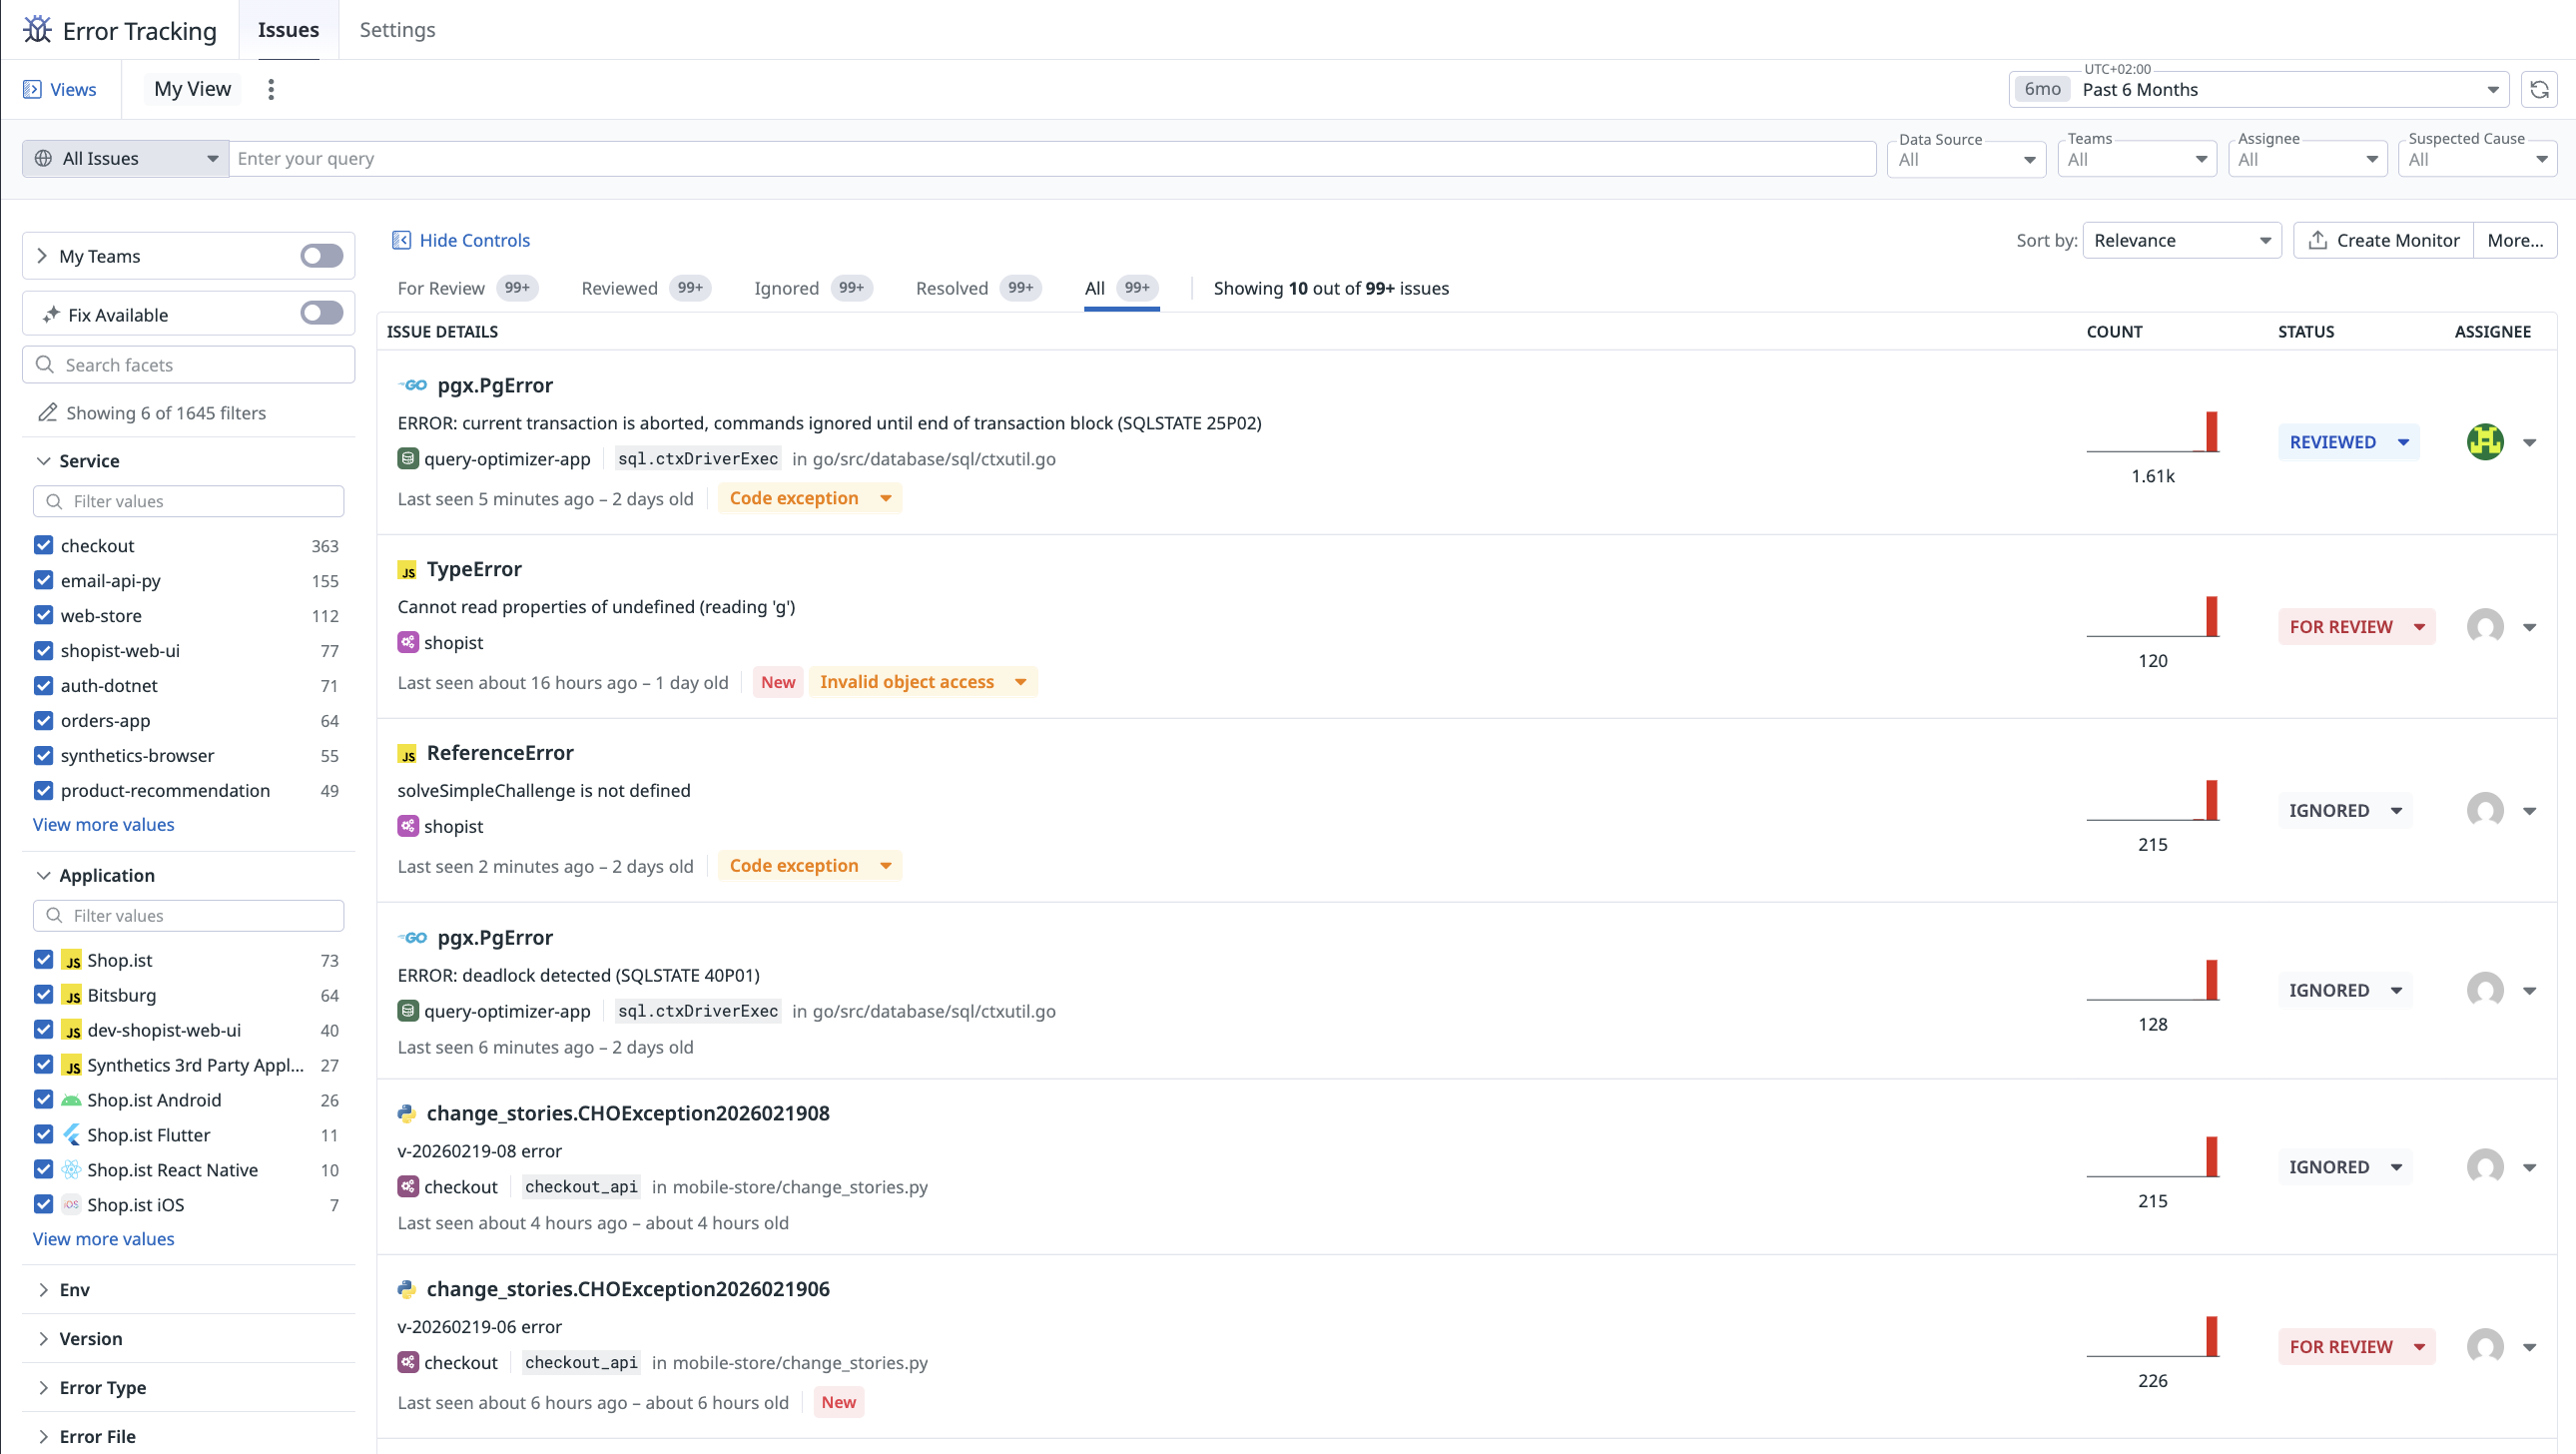Click the count bar graph for ReferenceError
This screenshot has width=2576, height=1454.
[x=2152, y=800]
